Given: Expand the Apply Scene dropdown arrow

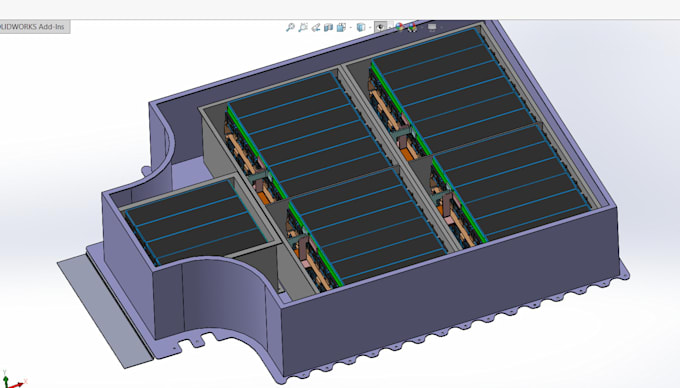Looking at the screenshot, I should point(422,27).
